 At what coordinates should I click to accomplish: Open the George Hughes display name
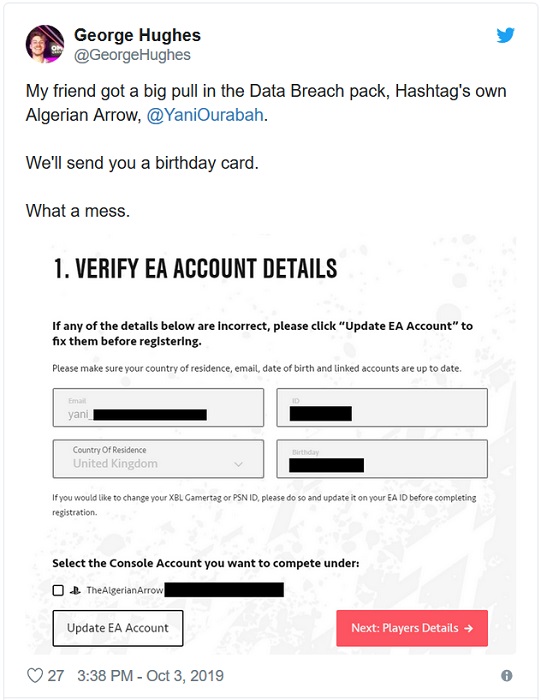(x=137, y=35)
